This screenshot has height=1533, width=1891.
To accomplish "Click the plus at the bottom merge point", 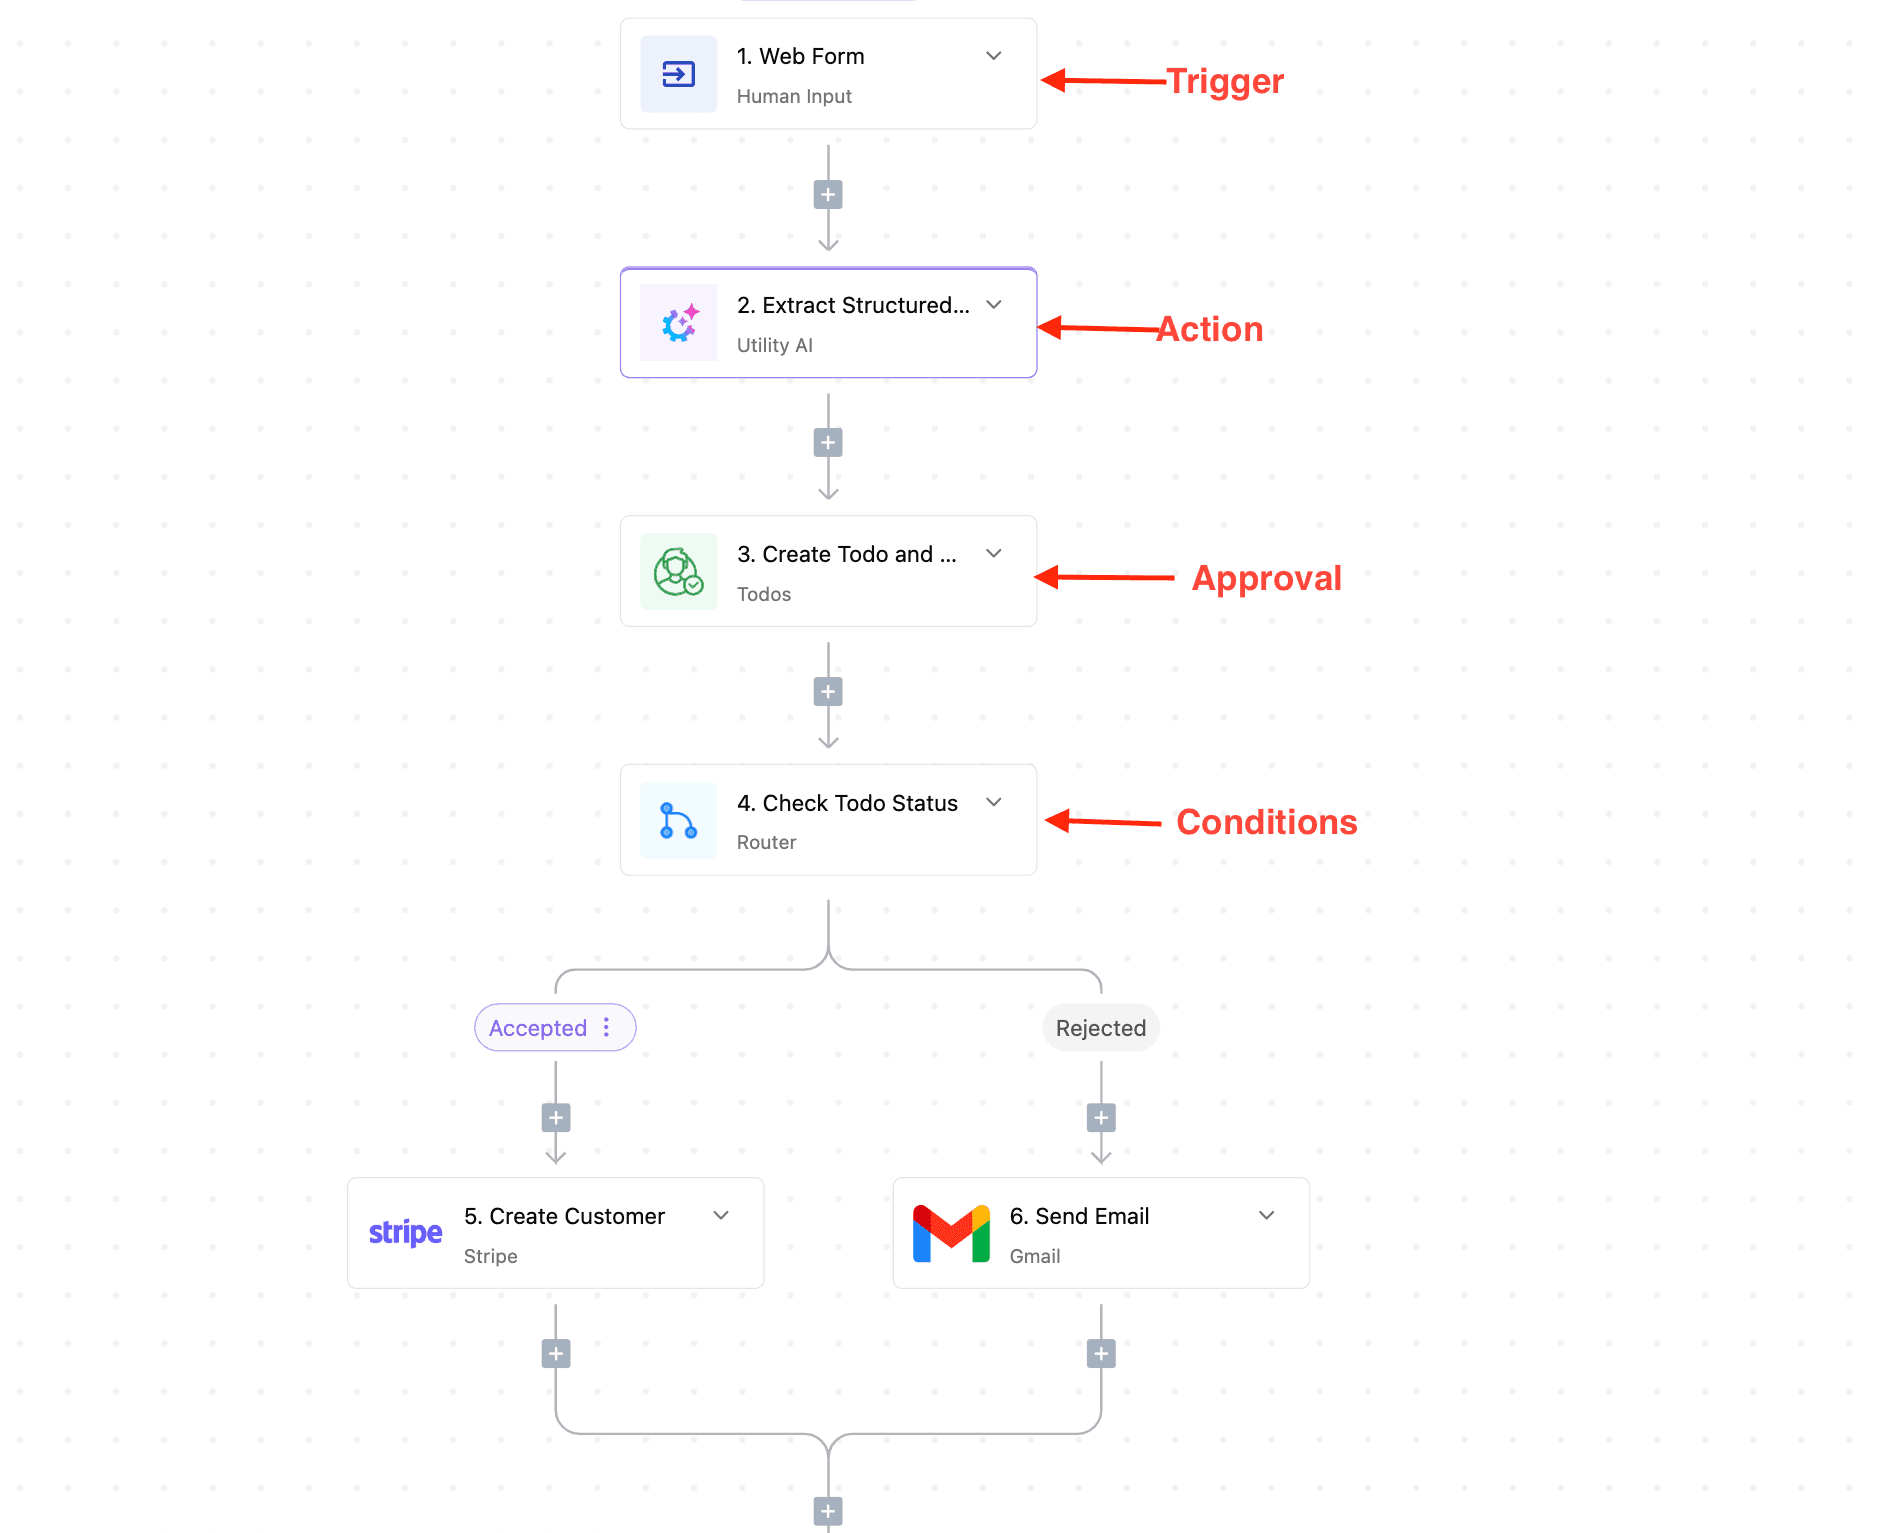I will click(827, 1513).
